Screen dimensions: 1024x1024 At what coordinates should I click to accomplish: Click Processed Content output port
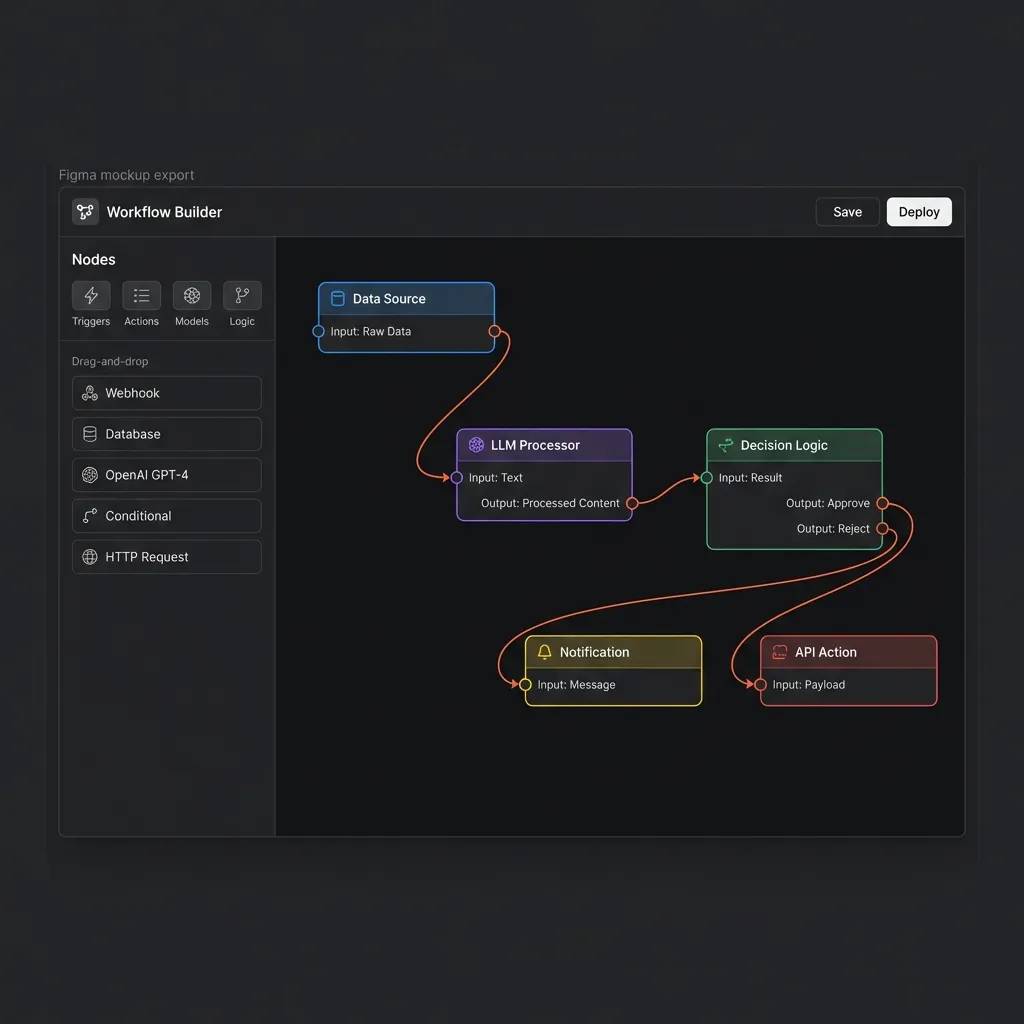632,504
